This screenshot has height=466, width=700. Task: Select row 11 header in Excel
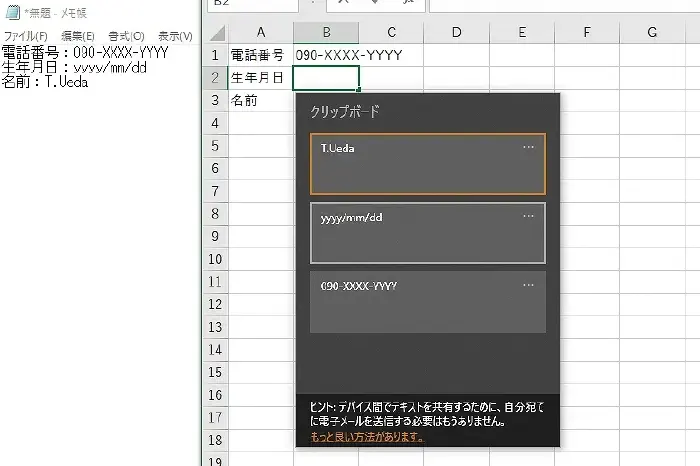(216, 282)
